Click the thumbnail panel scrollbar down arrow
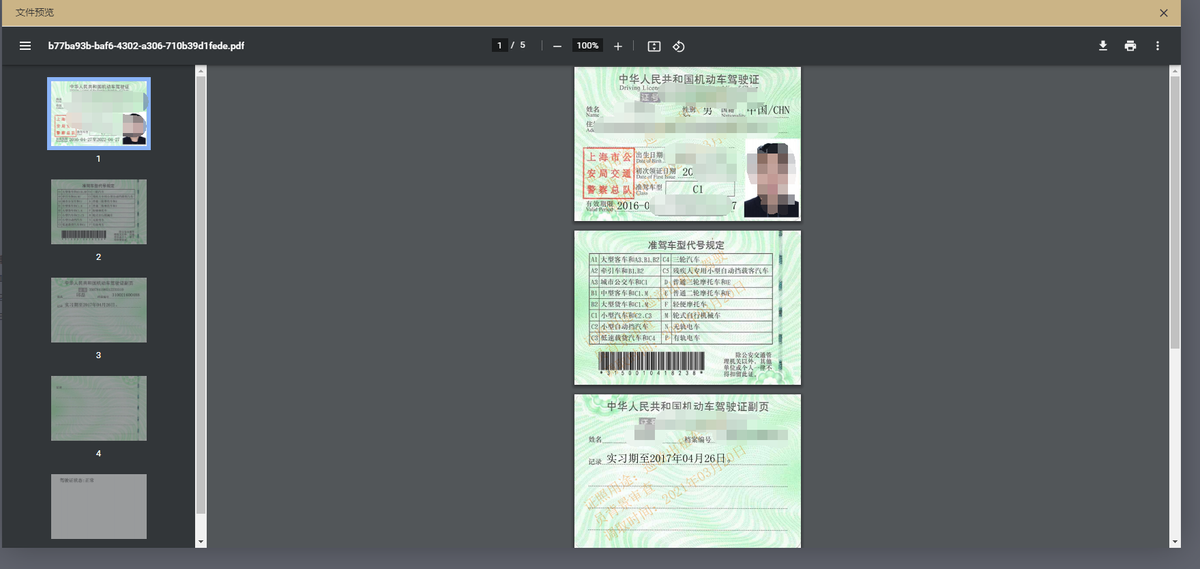1200x569 pixels. 201,542
